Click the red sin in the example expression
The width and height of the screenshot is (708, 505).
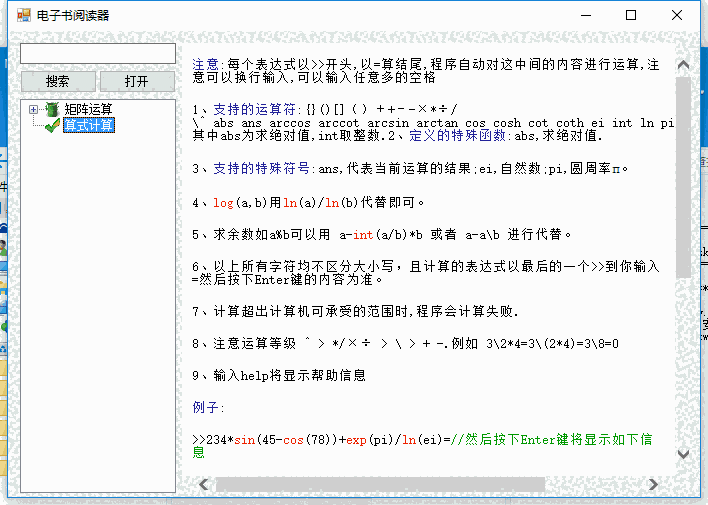pos(244,440)
